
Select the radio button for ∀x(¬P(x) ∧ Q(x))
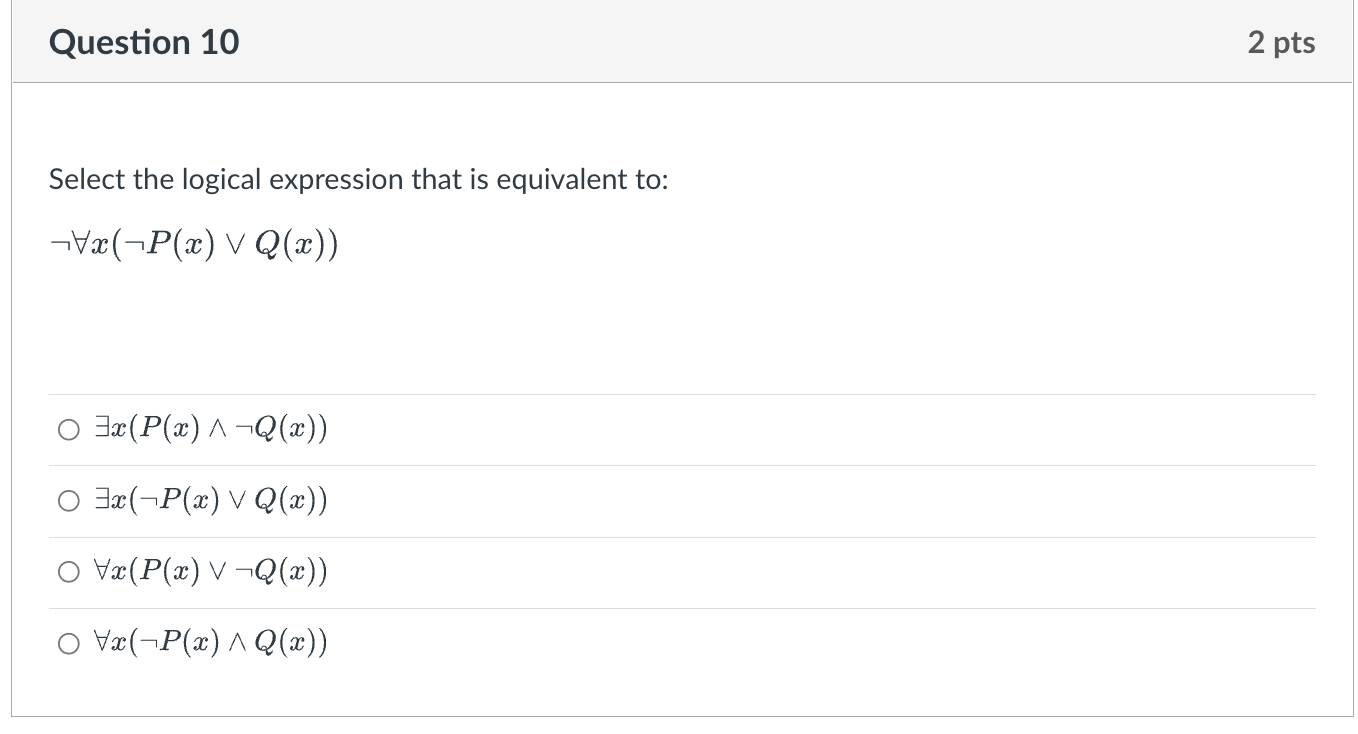point(69,643)
